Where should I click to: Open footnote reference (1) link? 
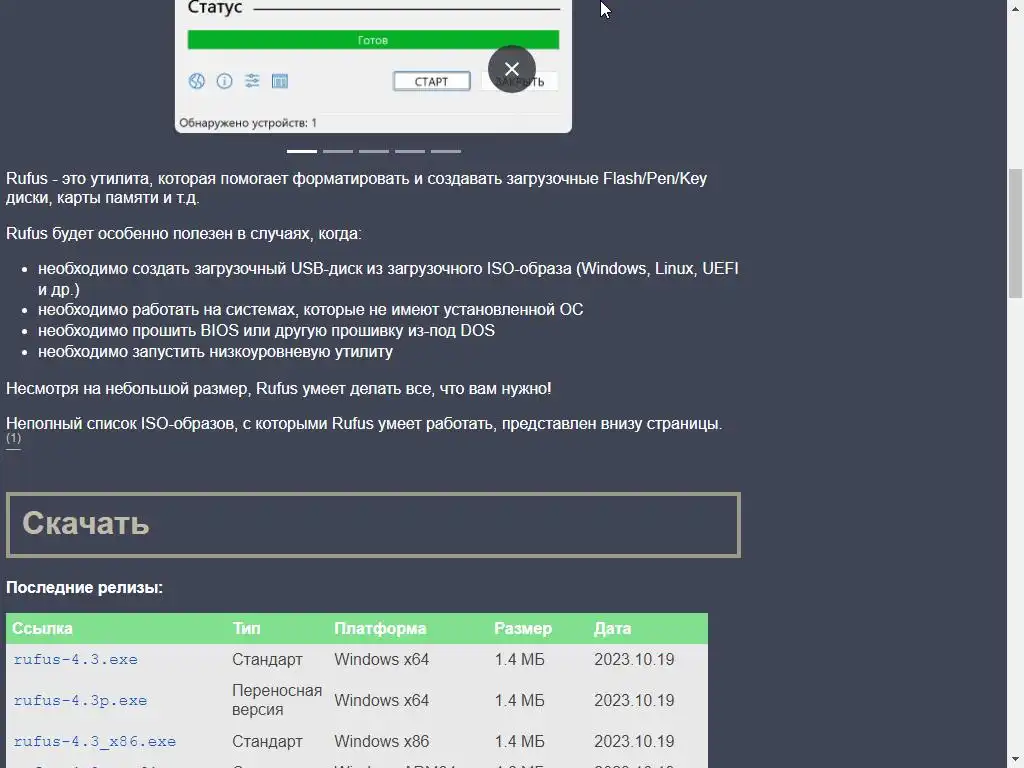coord(14,438)
